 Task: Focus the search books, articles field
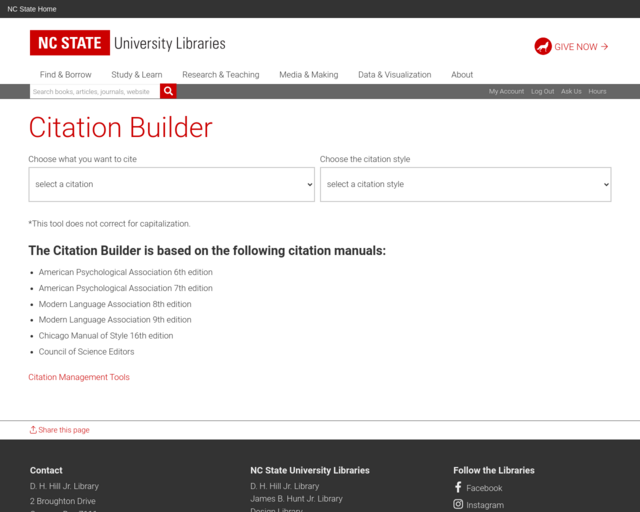coord(95,91)
